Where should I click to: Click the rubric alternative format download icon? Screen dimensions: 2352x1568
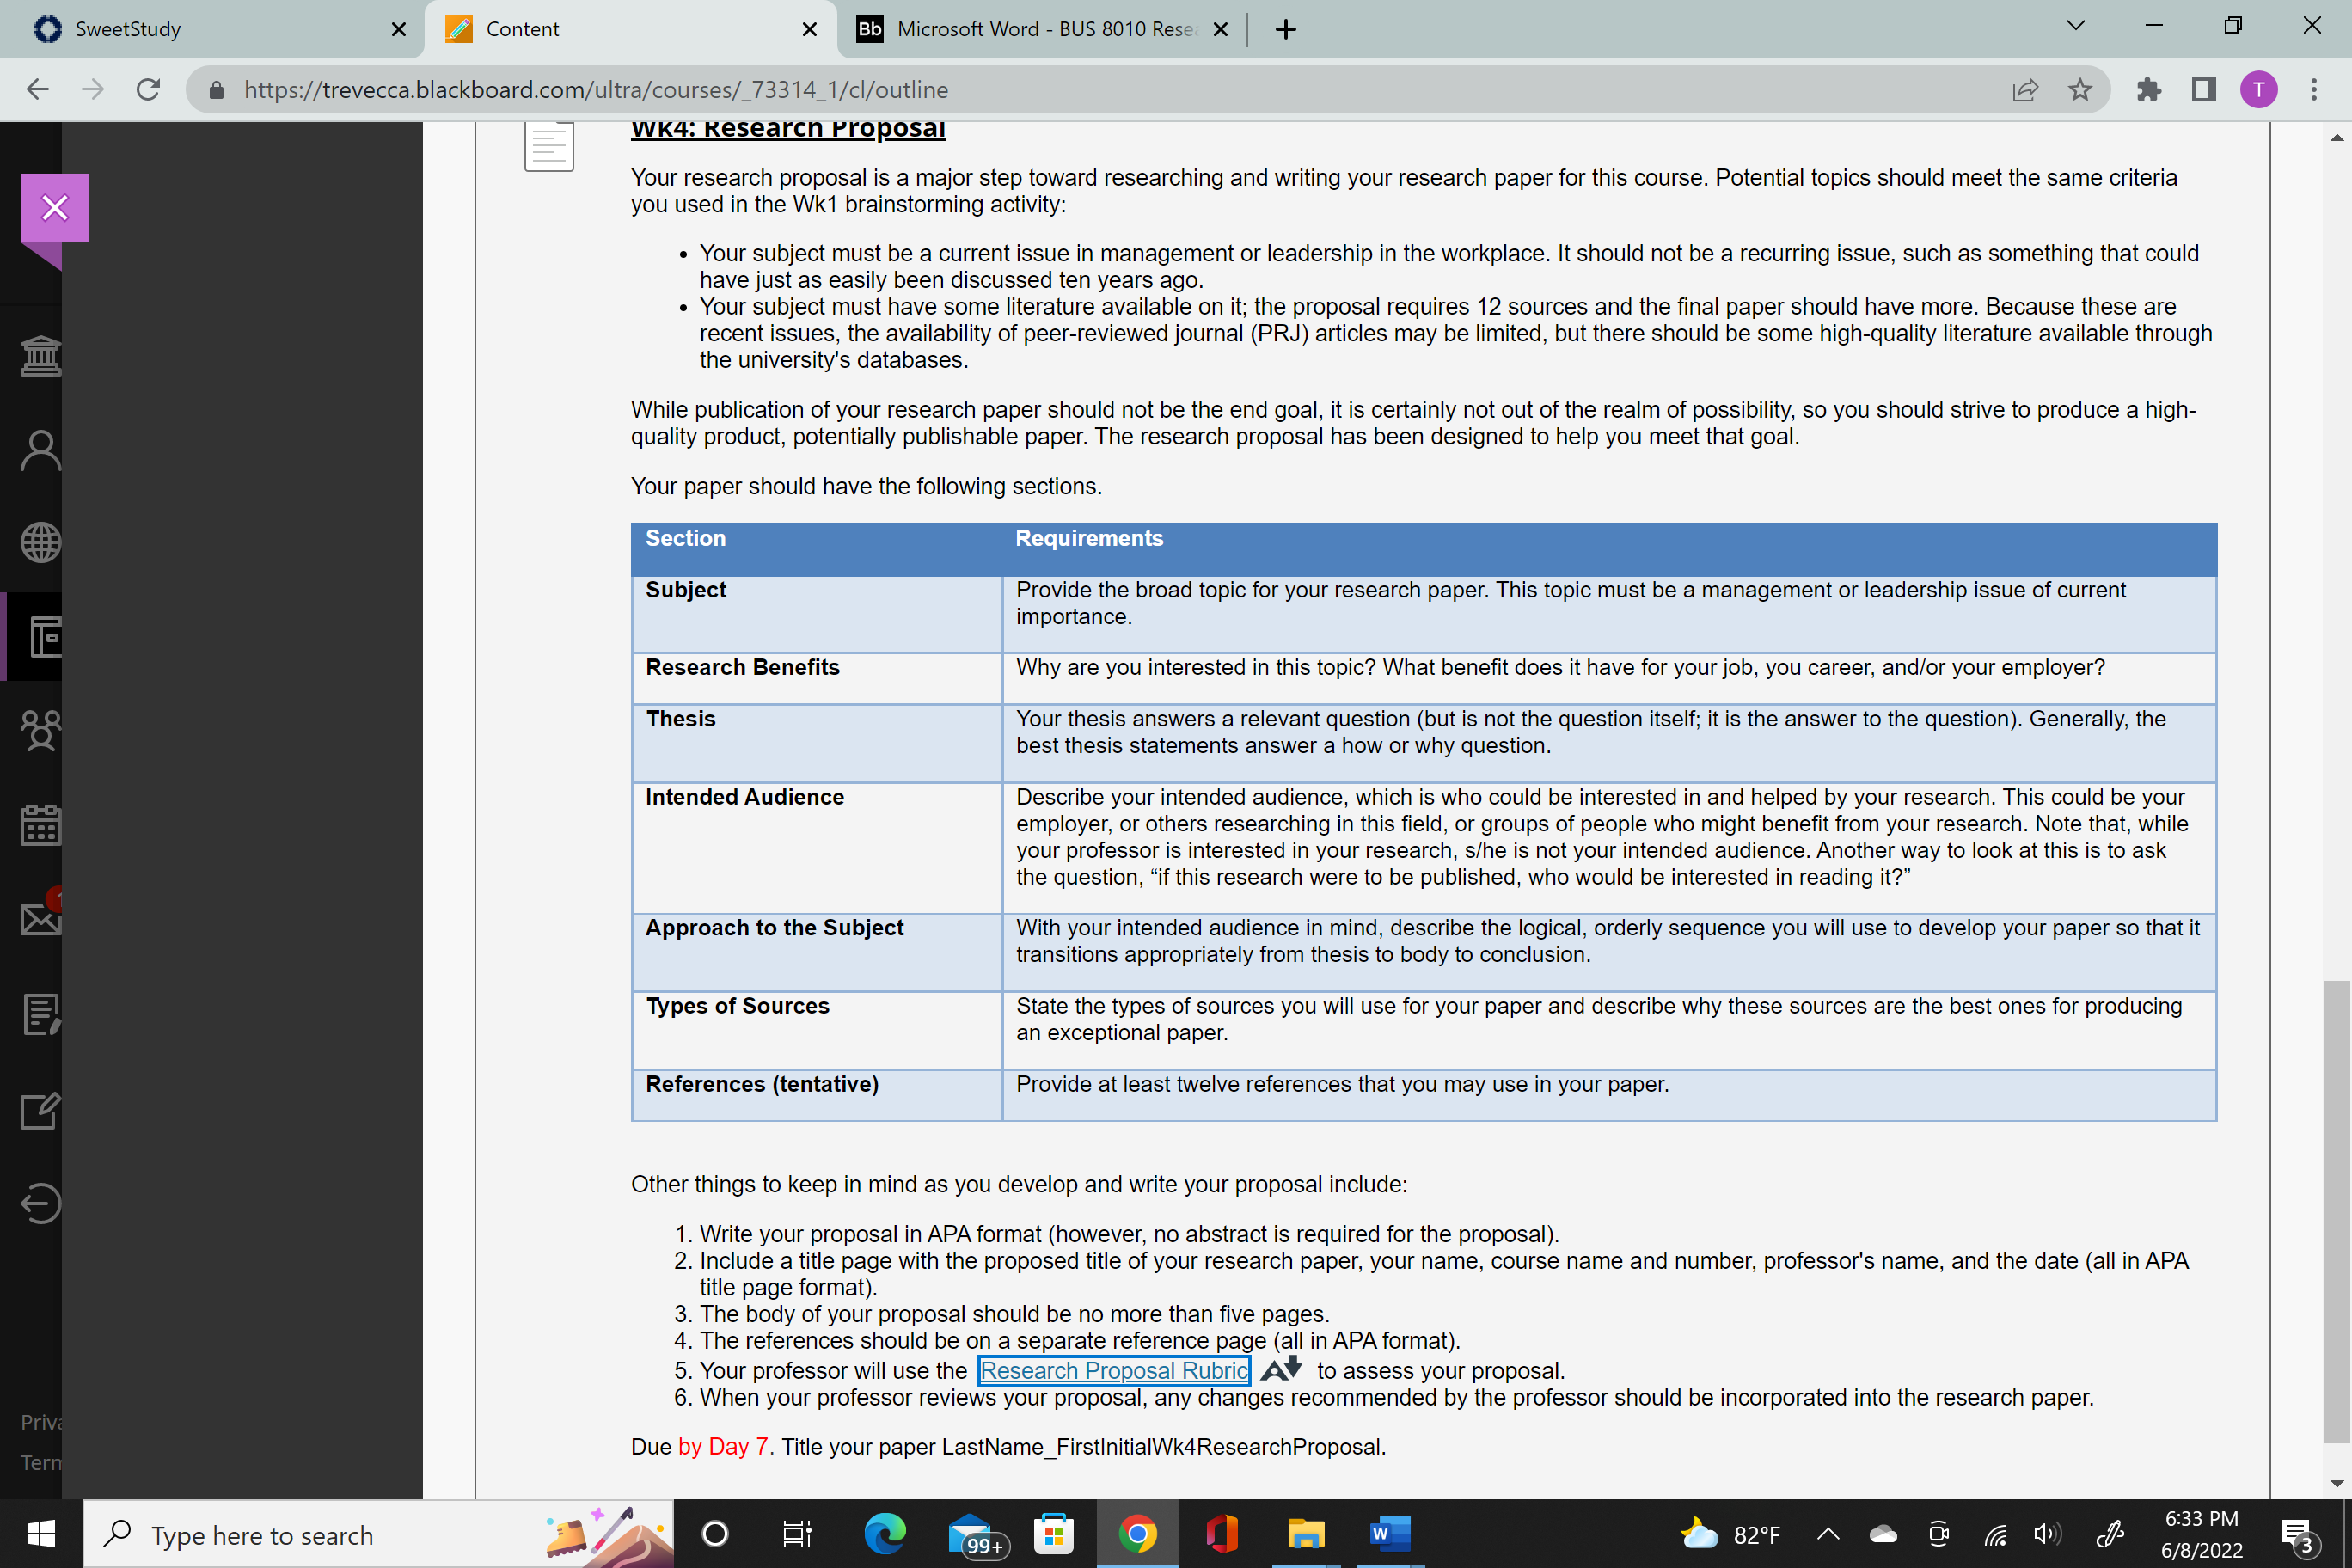[x=1282, y=1368]
